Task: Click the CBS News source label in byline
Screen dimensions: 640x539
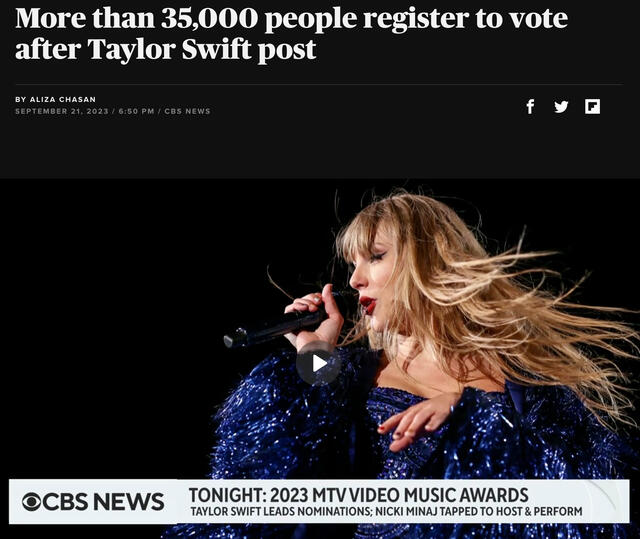Action: point(187,111)
